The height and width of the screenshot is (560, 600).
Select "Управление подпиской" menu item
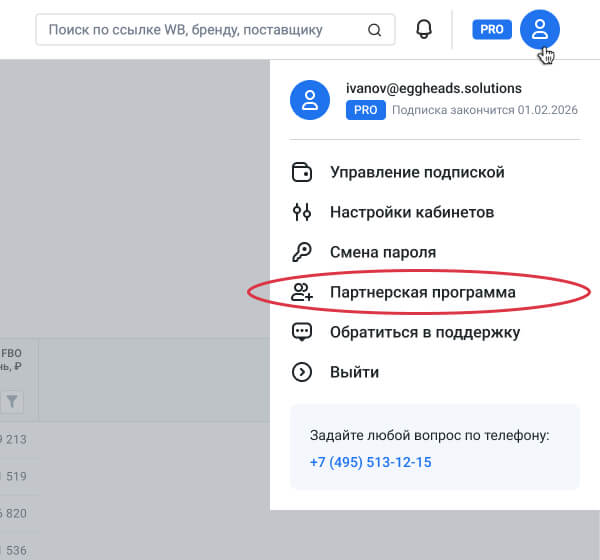(417, 172)
